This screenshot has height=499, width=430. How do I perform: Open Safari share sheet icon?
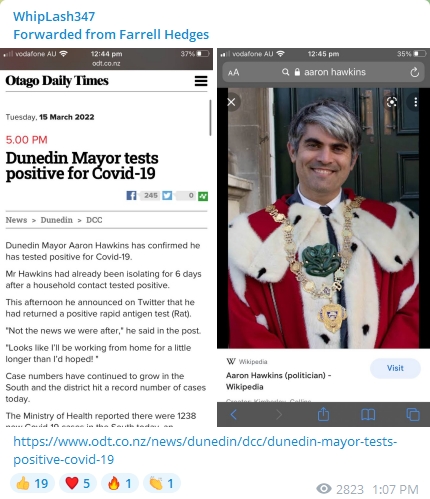click(323, 415)
